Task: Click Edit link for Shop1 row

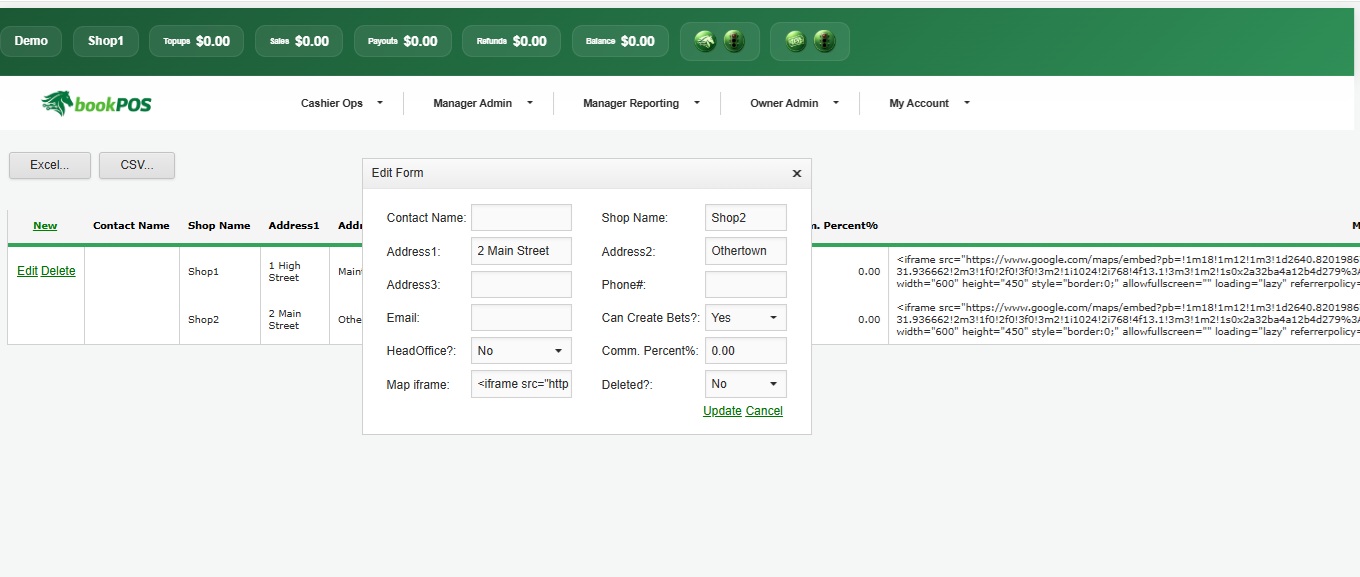Action: [27, 271]
